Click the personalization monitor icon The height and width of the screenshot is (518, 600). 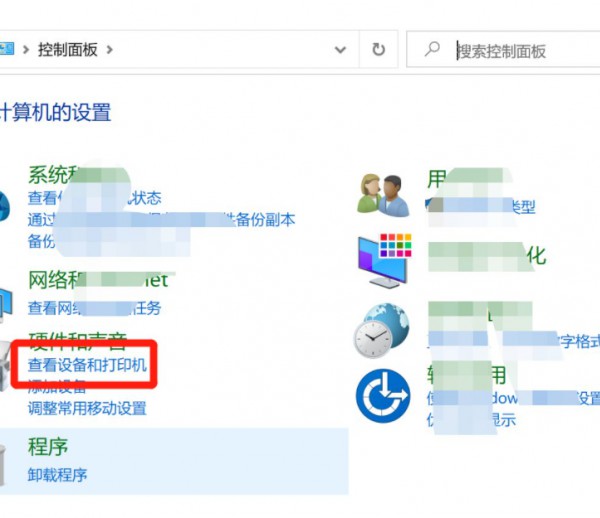click(384, 260)
